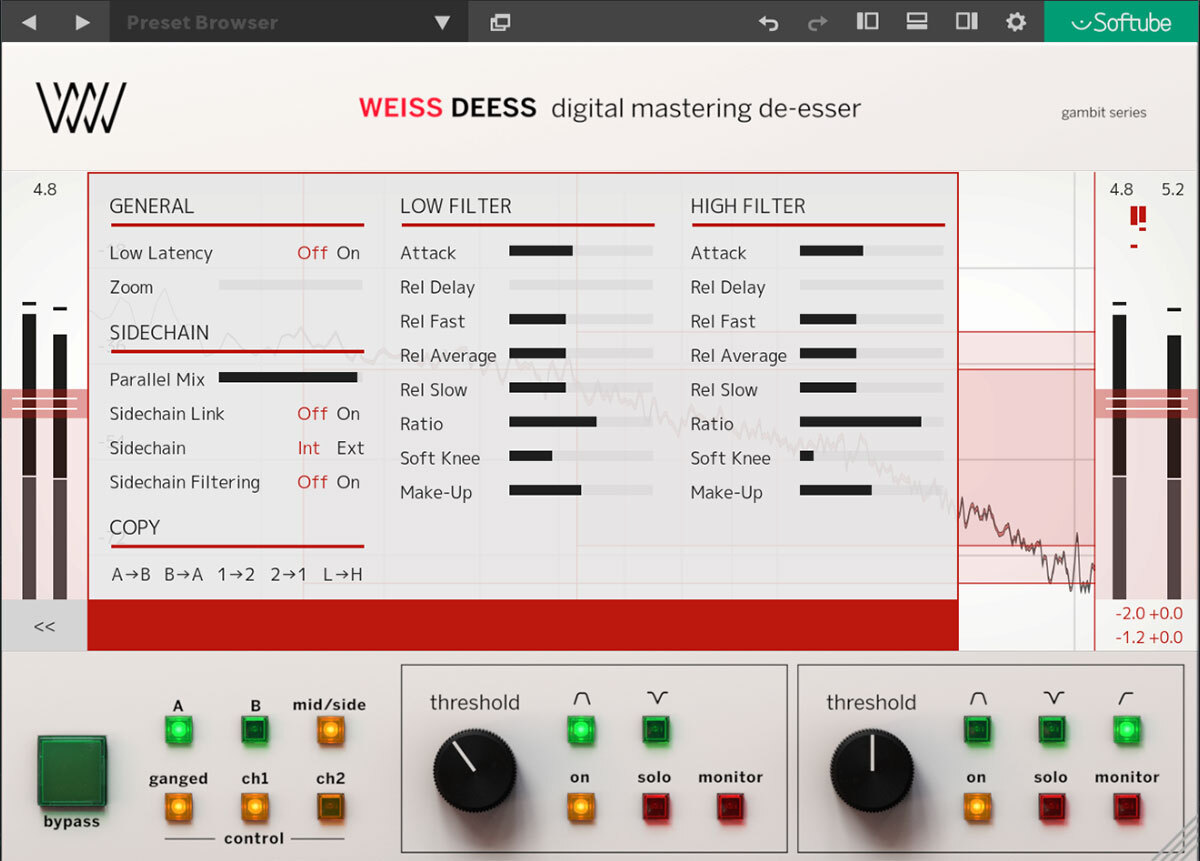Toggle the left side panel layout icon

coord(867,21)
